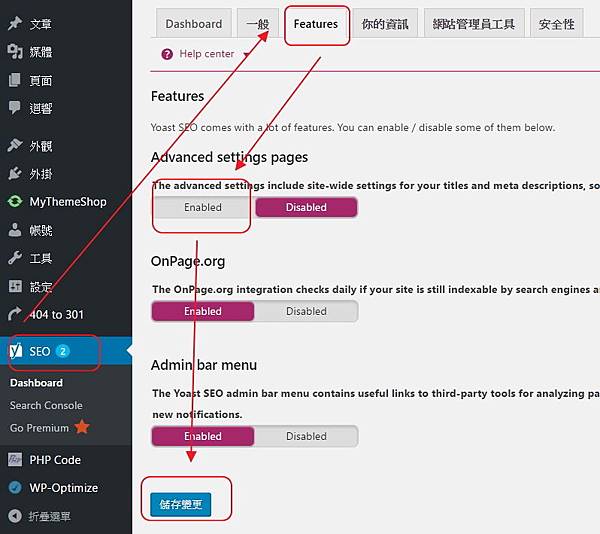Click the paintbrush icon beside 外觀
Image resolution: width=600 pixels, height=534 pixels.
[x=15, y=145]
